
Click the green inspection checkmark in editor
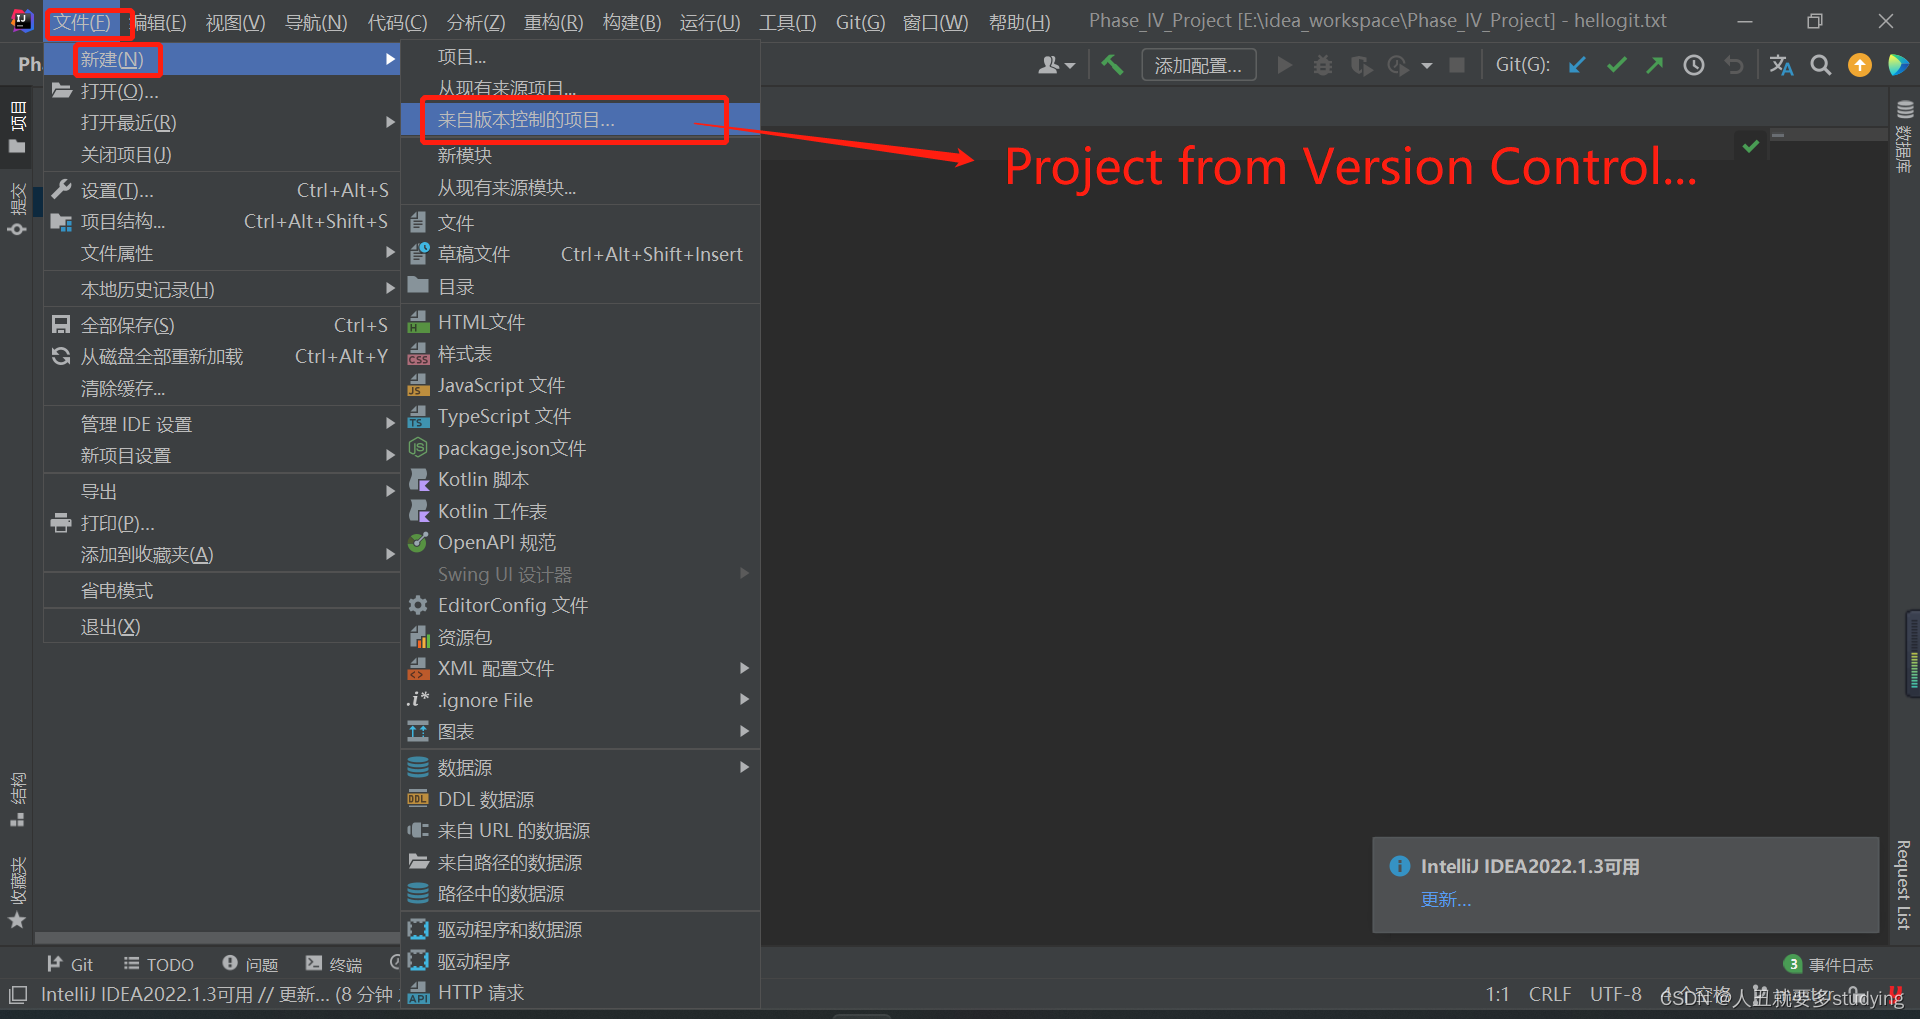(x=1750, y=146)
